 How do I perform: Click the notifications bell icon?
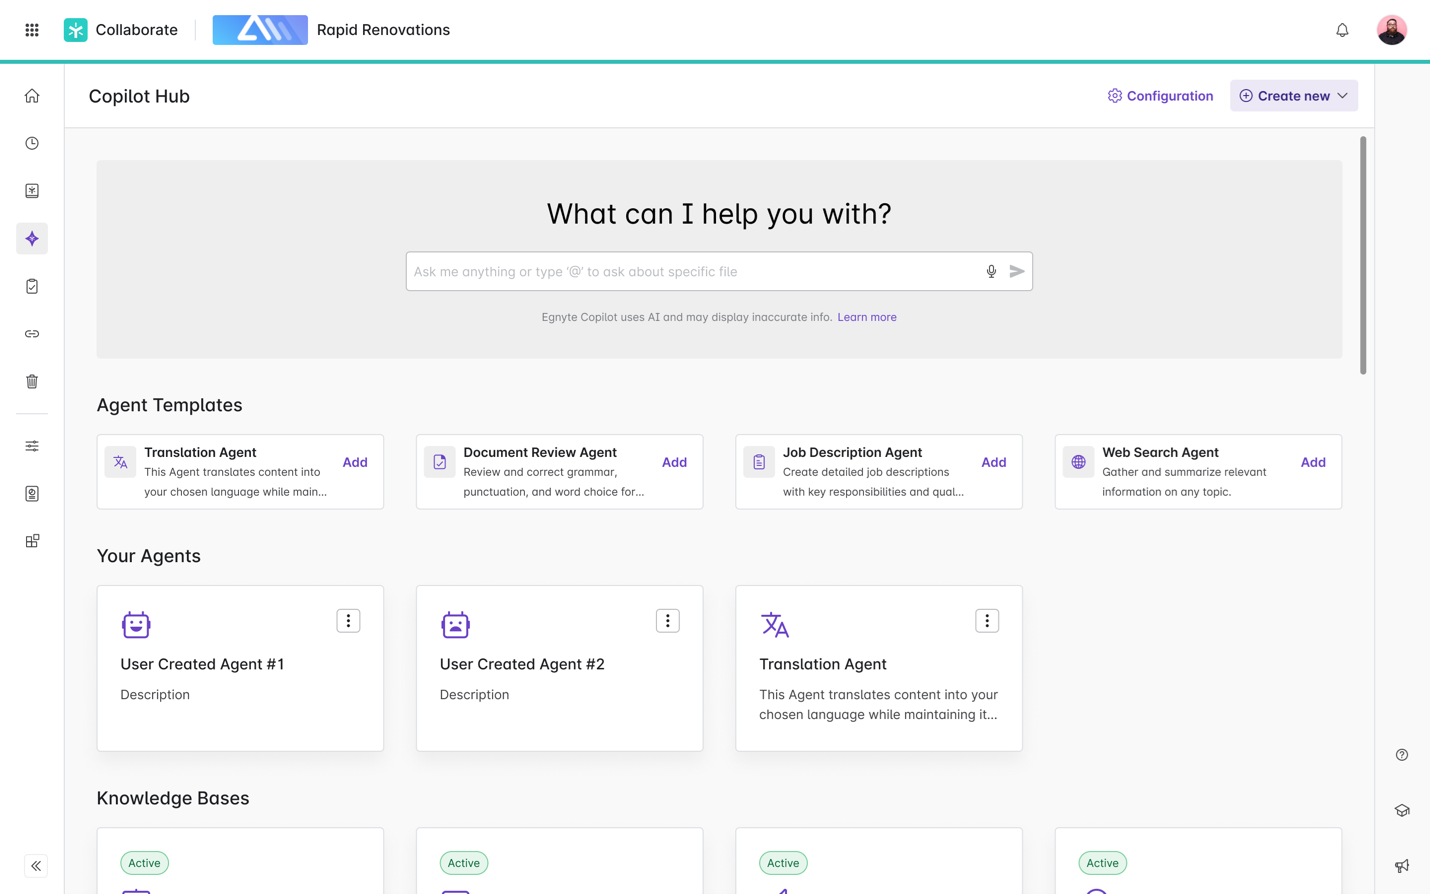point(1342,30)
